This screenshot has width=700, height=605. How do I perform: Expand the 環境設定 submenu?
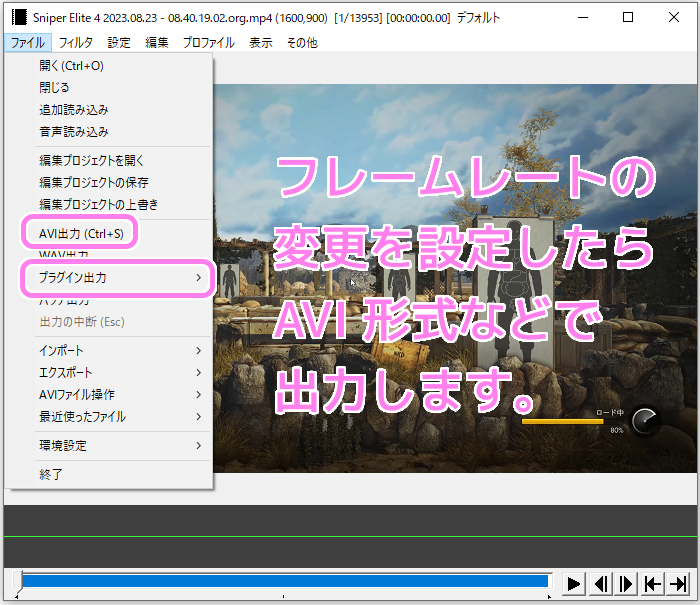109,446
